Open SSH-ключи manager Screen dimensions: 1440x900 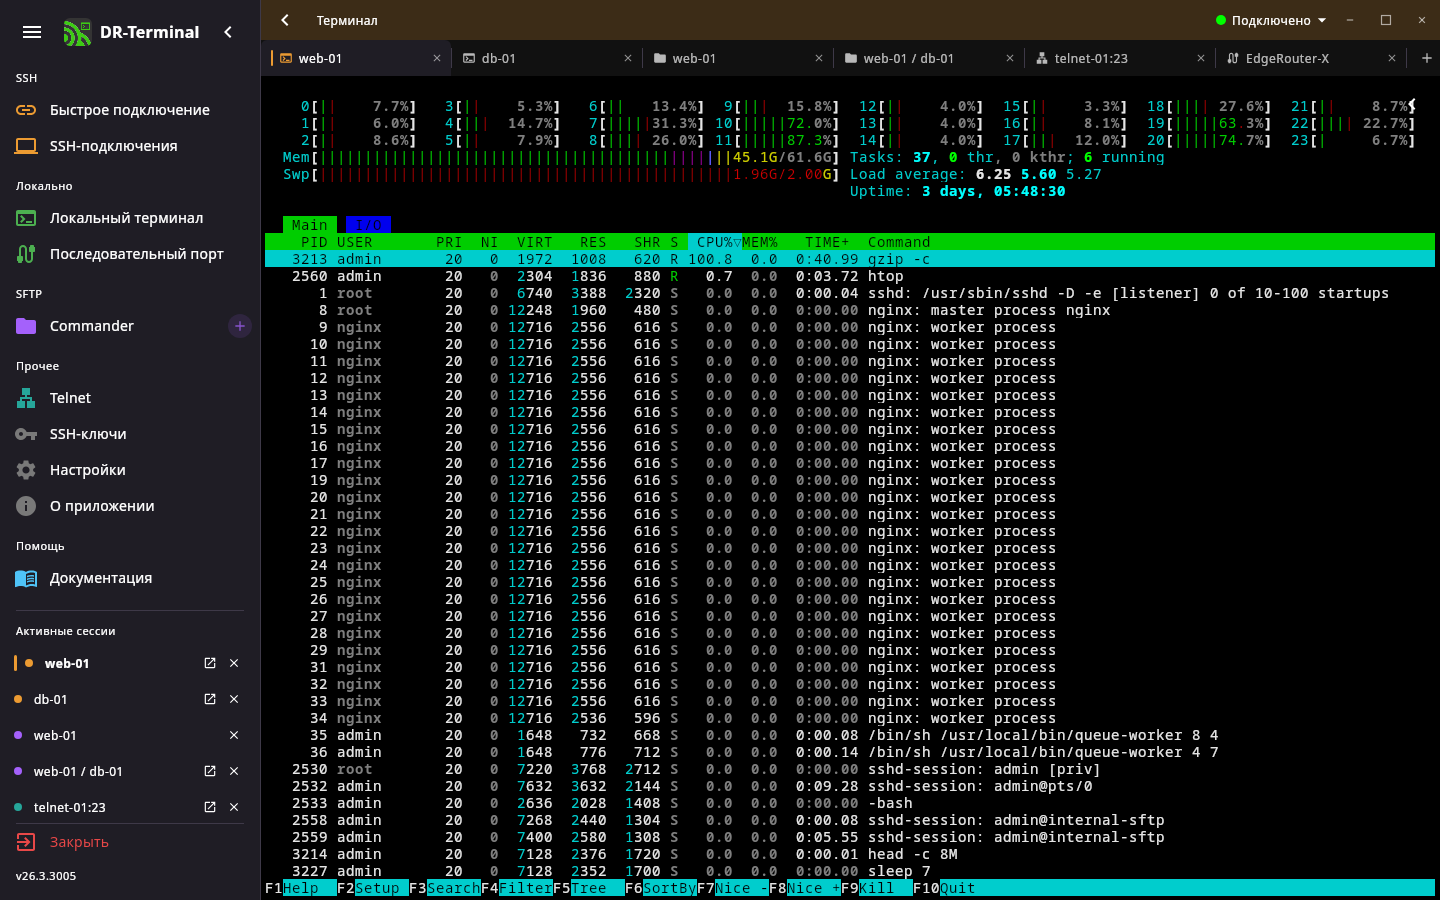click(x=130, y=434)
